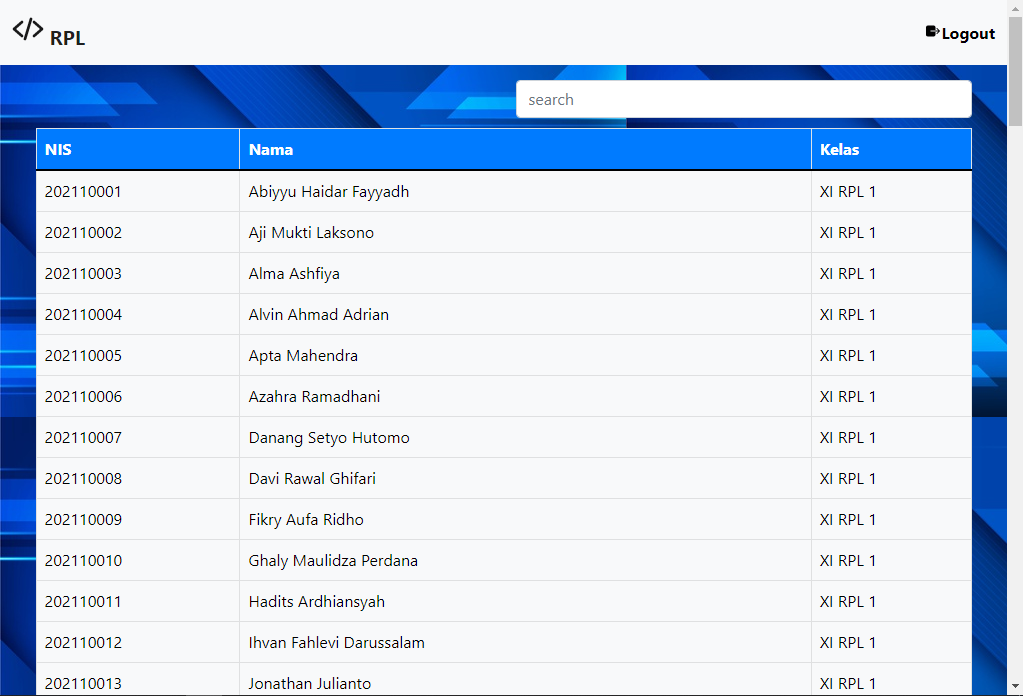Click the Nama column header
This screenshot has height=696, width=1023.
[525, 149]
